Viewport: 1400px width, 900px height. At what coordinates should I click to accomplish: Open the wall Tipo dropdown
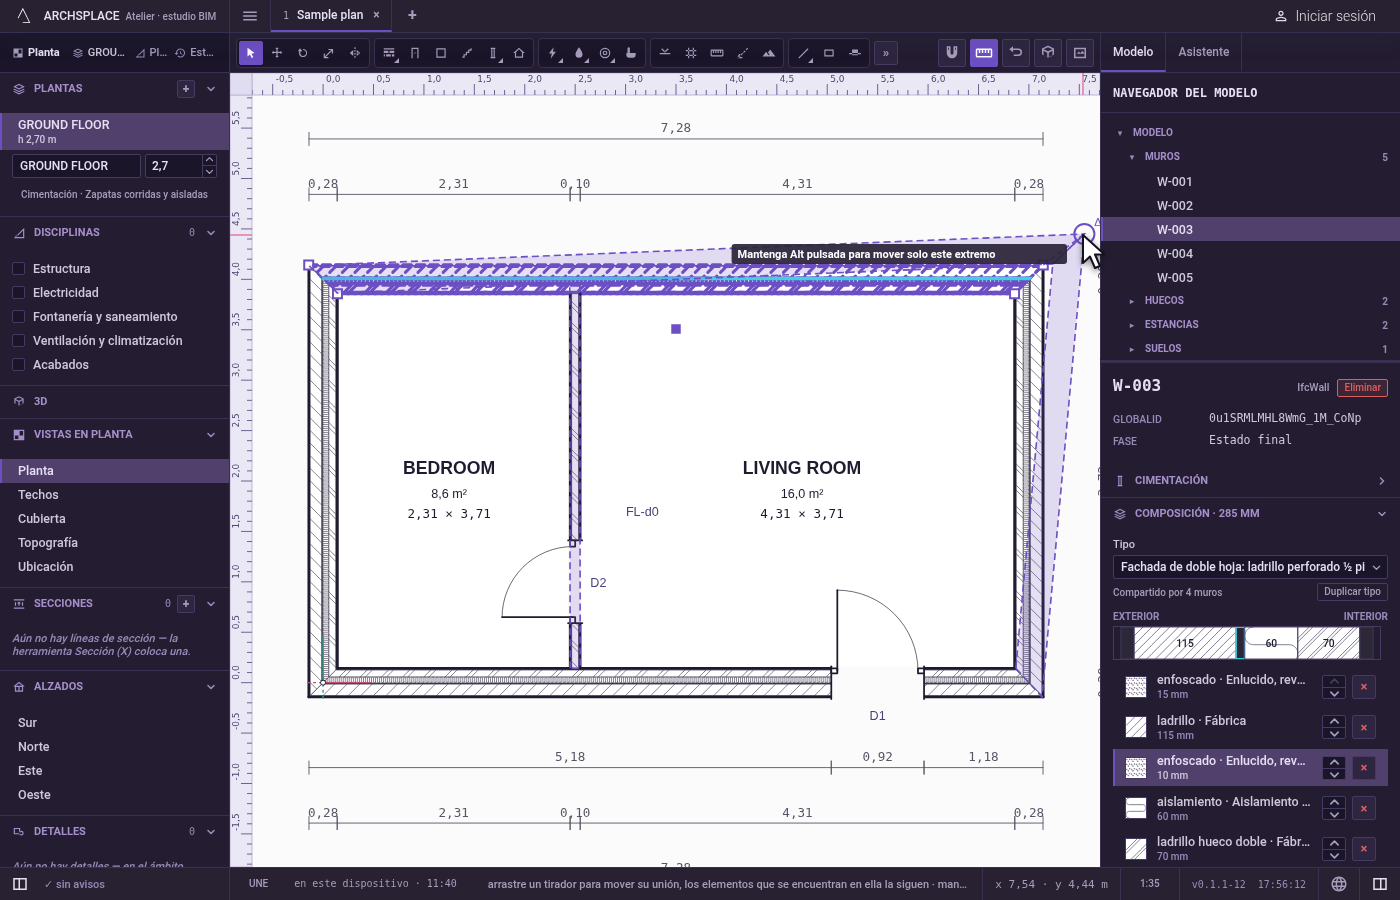tap(1250, 567)
